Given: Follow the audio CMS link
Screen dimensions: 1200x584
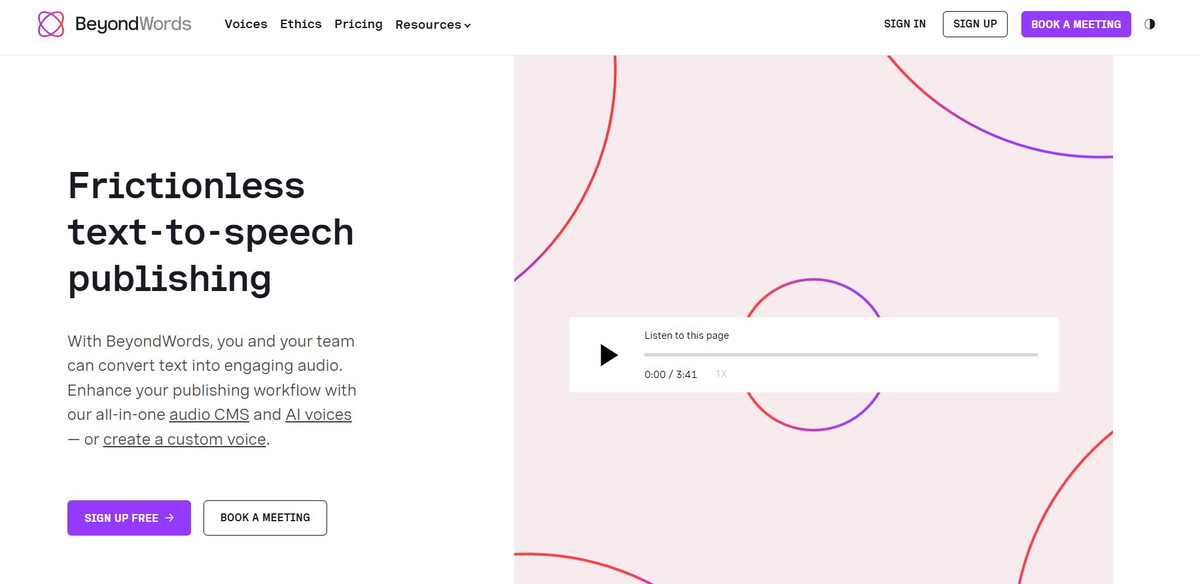Looking at the screenshot, I should click(209, 414).
